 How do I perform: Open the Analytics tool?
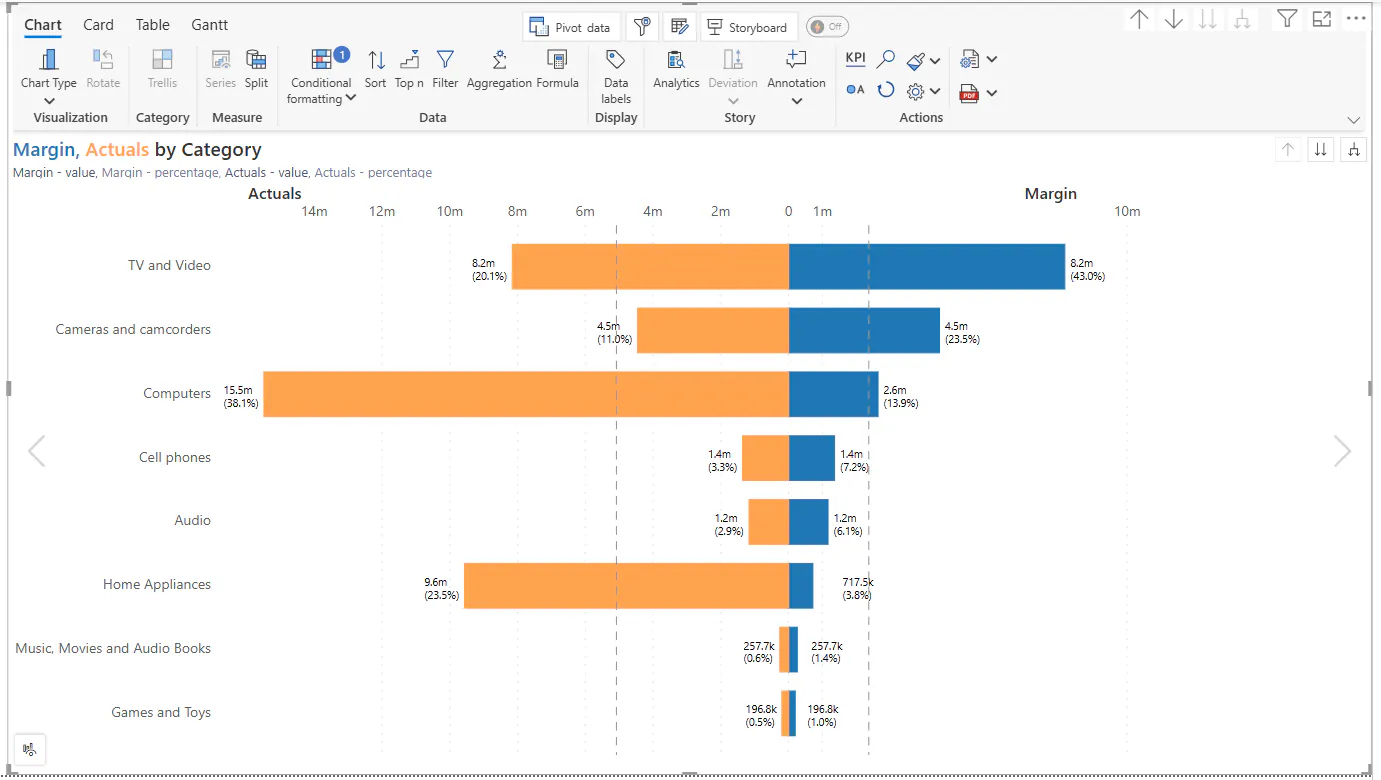coord(676,62)
